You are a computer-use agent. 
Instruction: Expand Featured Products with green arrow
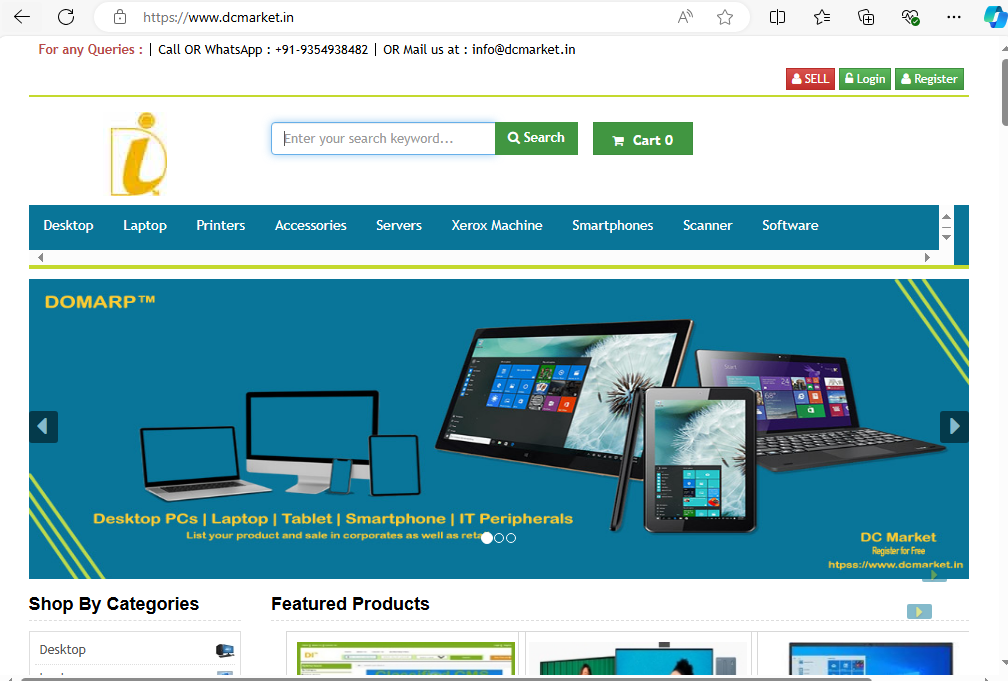919,611
